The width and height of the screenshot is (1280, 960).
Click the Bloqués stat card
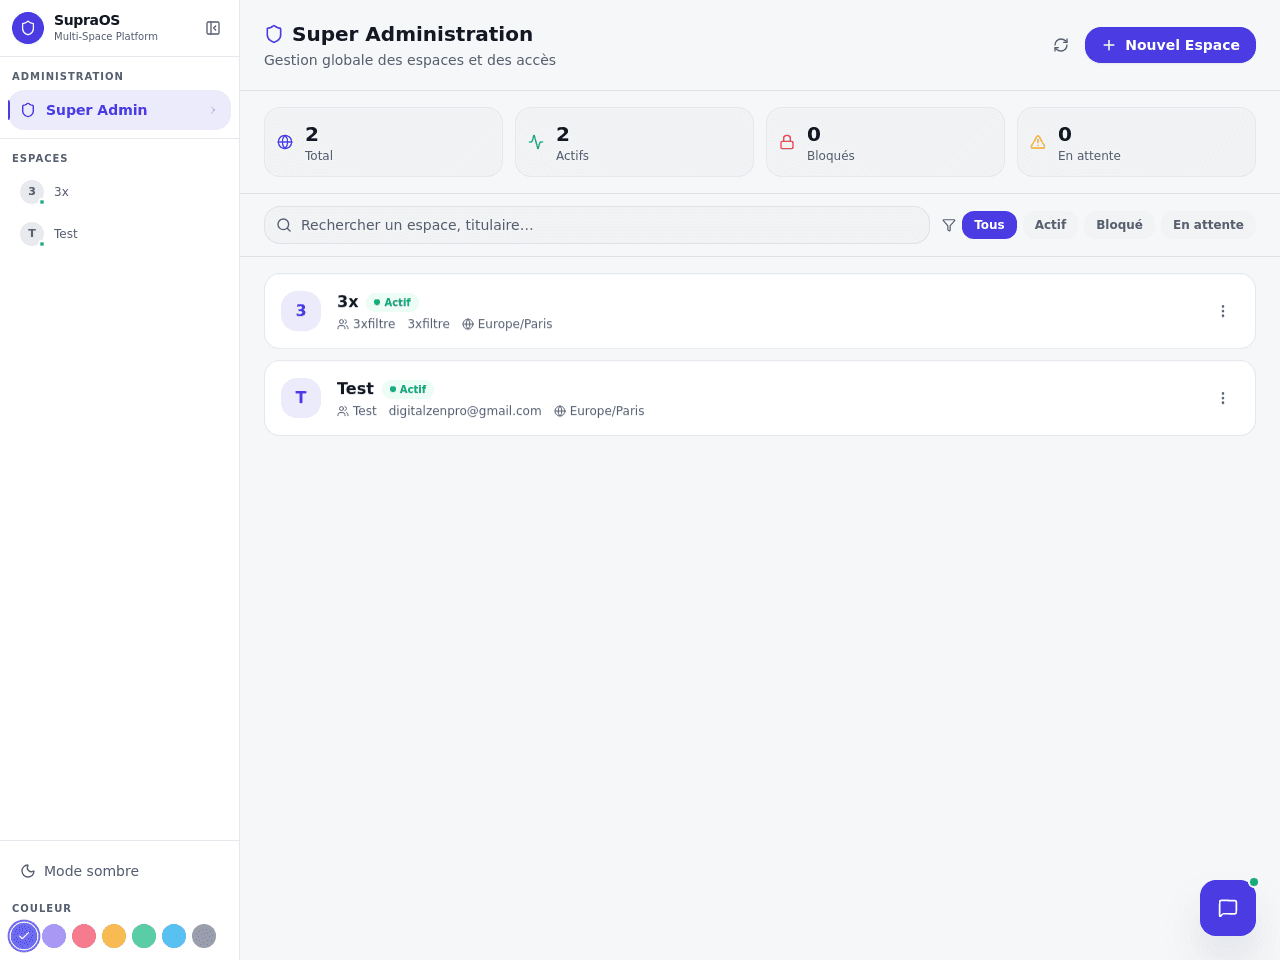pos(885,142)
